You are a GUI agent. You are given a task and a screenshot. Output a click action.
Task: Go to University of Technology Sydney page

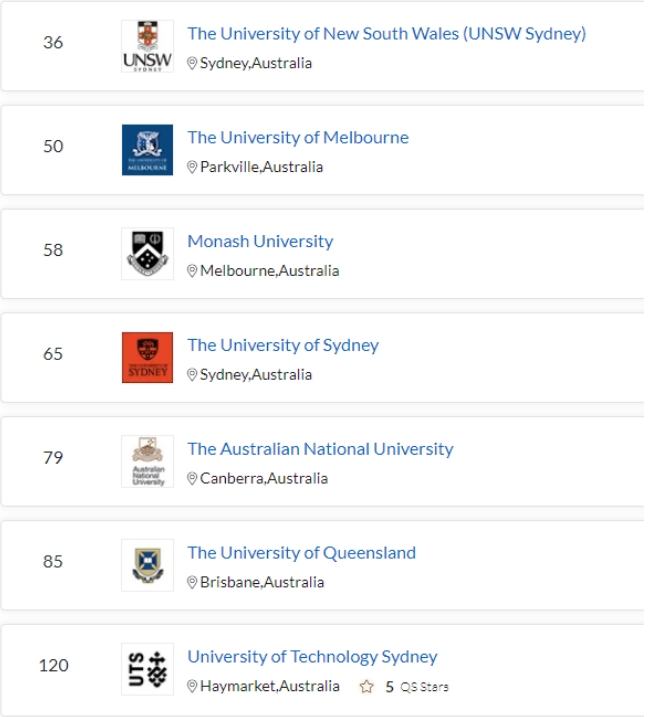pyautogui.click(x=312, y=657)
